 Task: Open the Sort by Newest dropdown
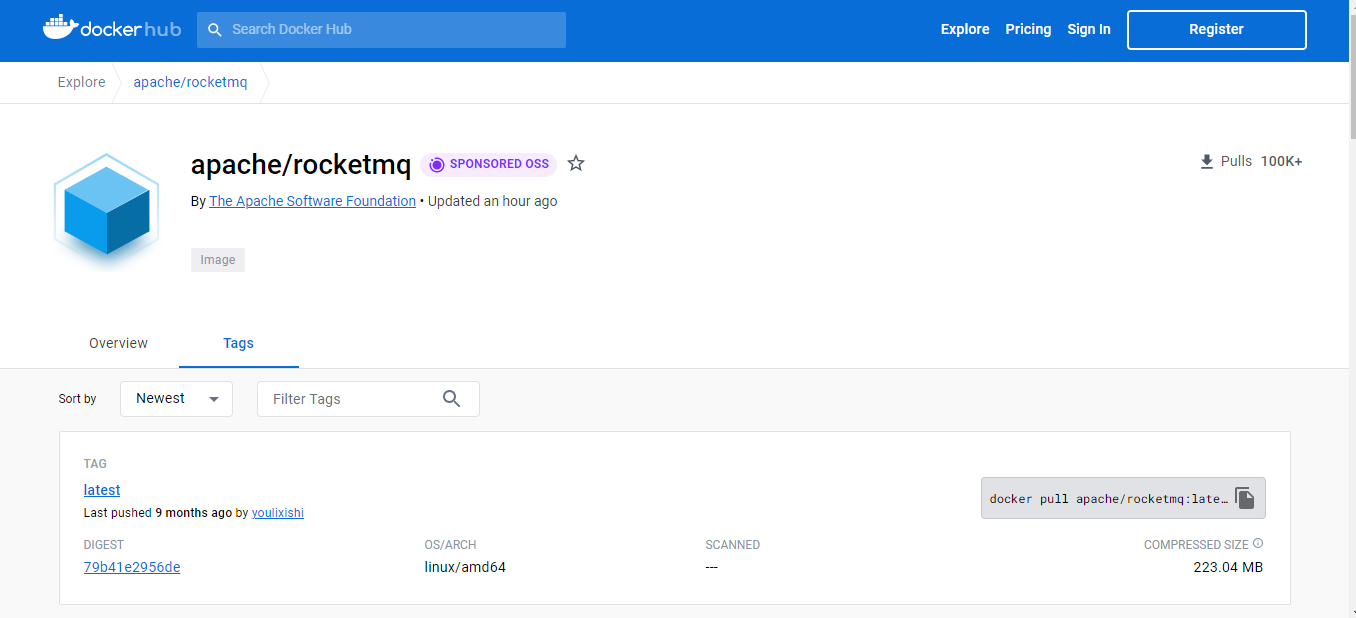tap(177, 399)
